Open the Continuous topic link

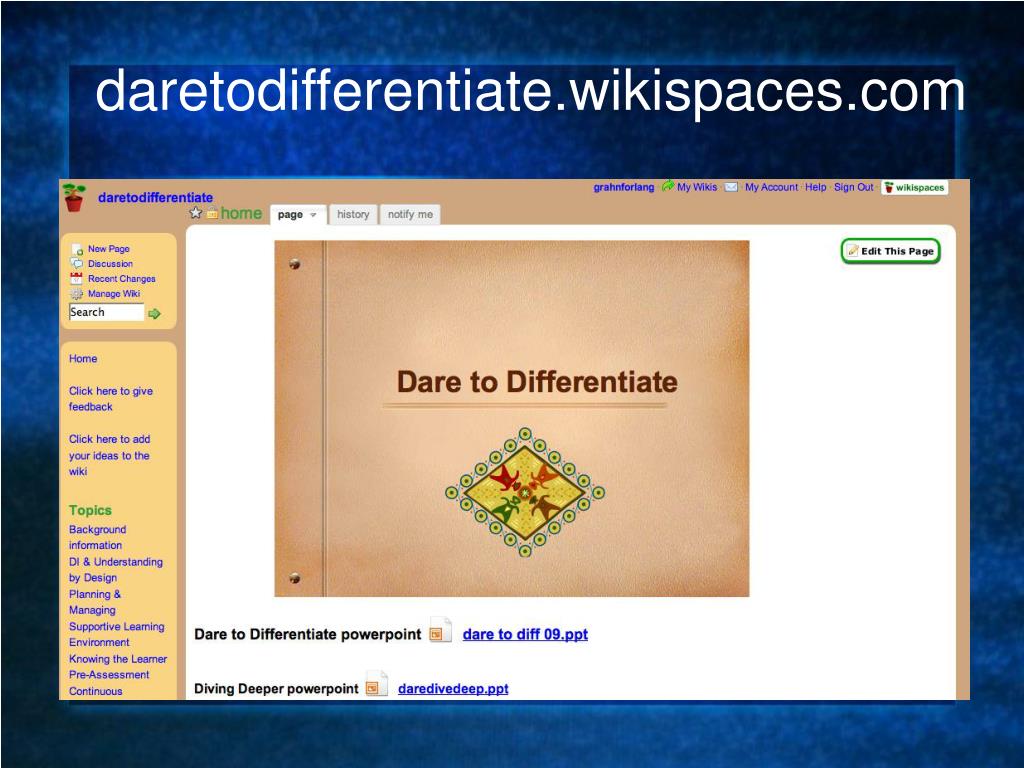(x=96, y=691)
